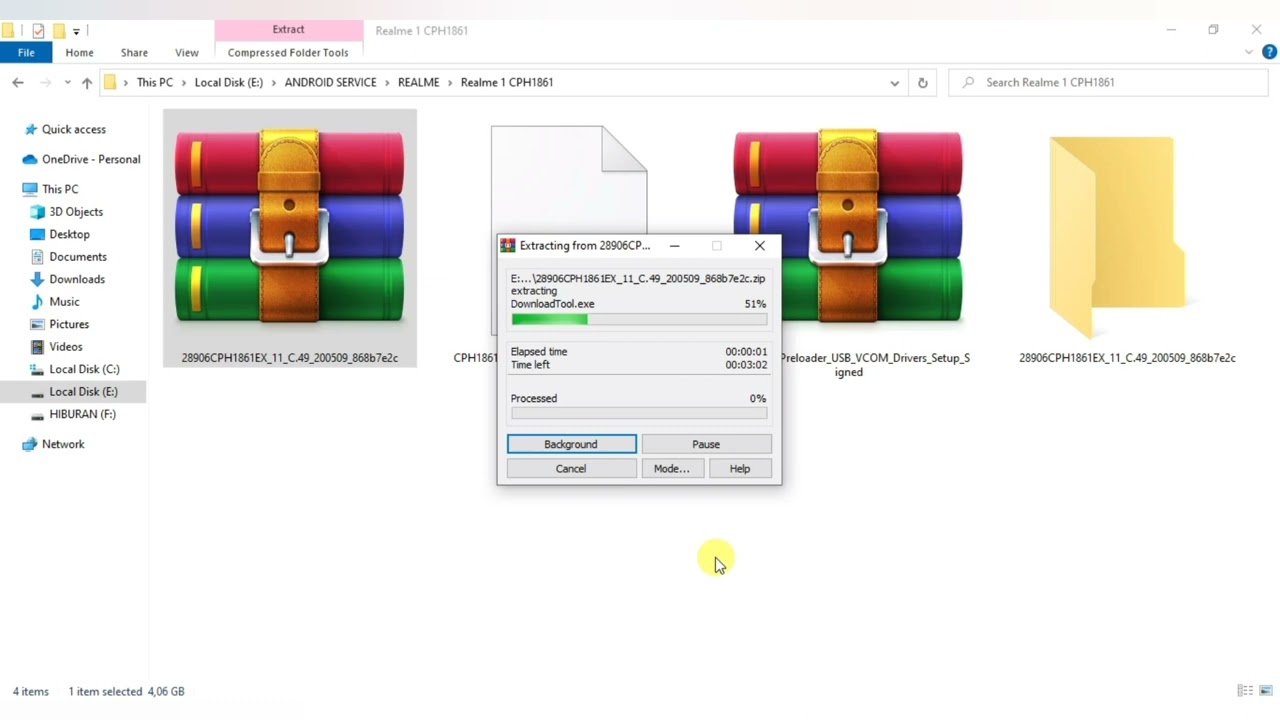Click the Back navigation arrow
1280x720 pixels.
(x=18, y=83)
